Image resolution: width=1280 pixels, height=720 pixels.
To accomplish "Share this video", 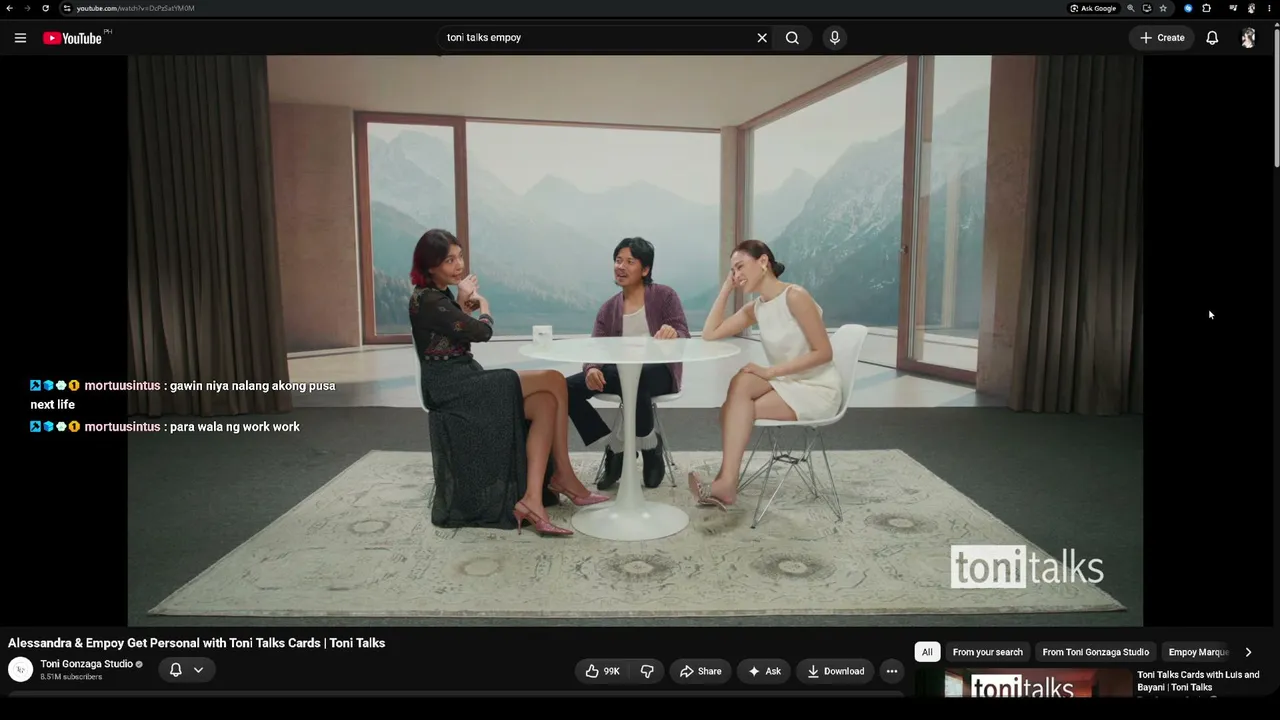I will coord(700,671).
